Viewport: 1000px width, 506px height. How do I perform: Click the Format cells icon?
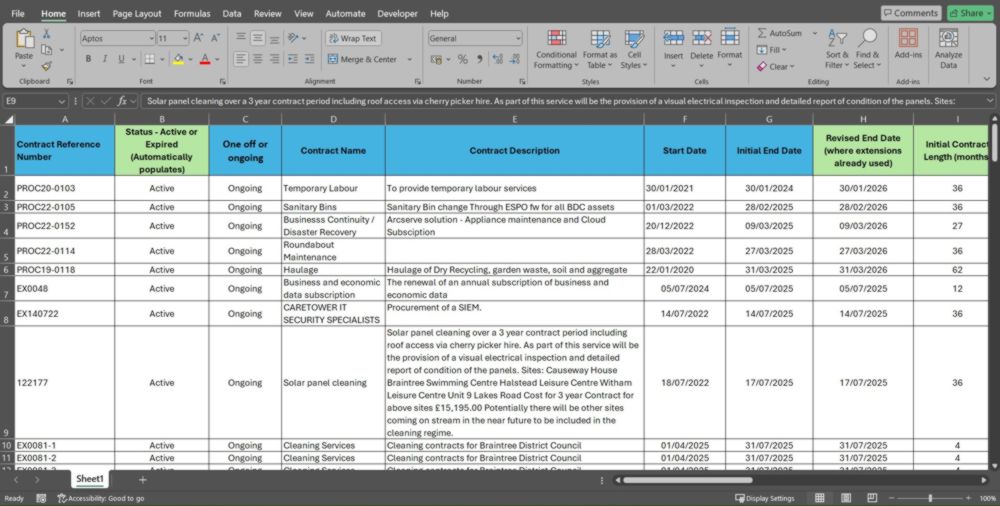point(730,38)
